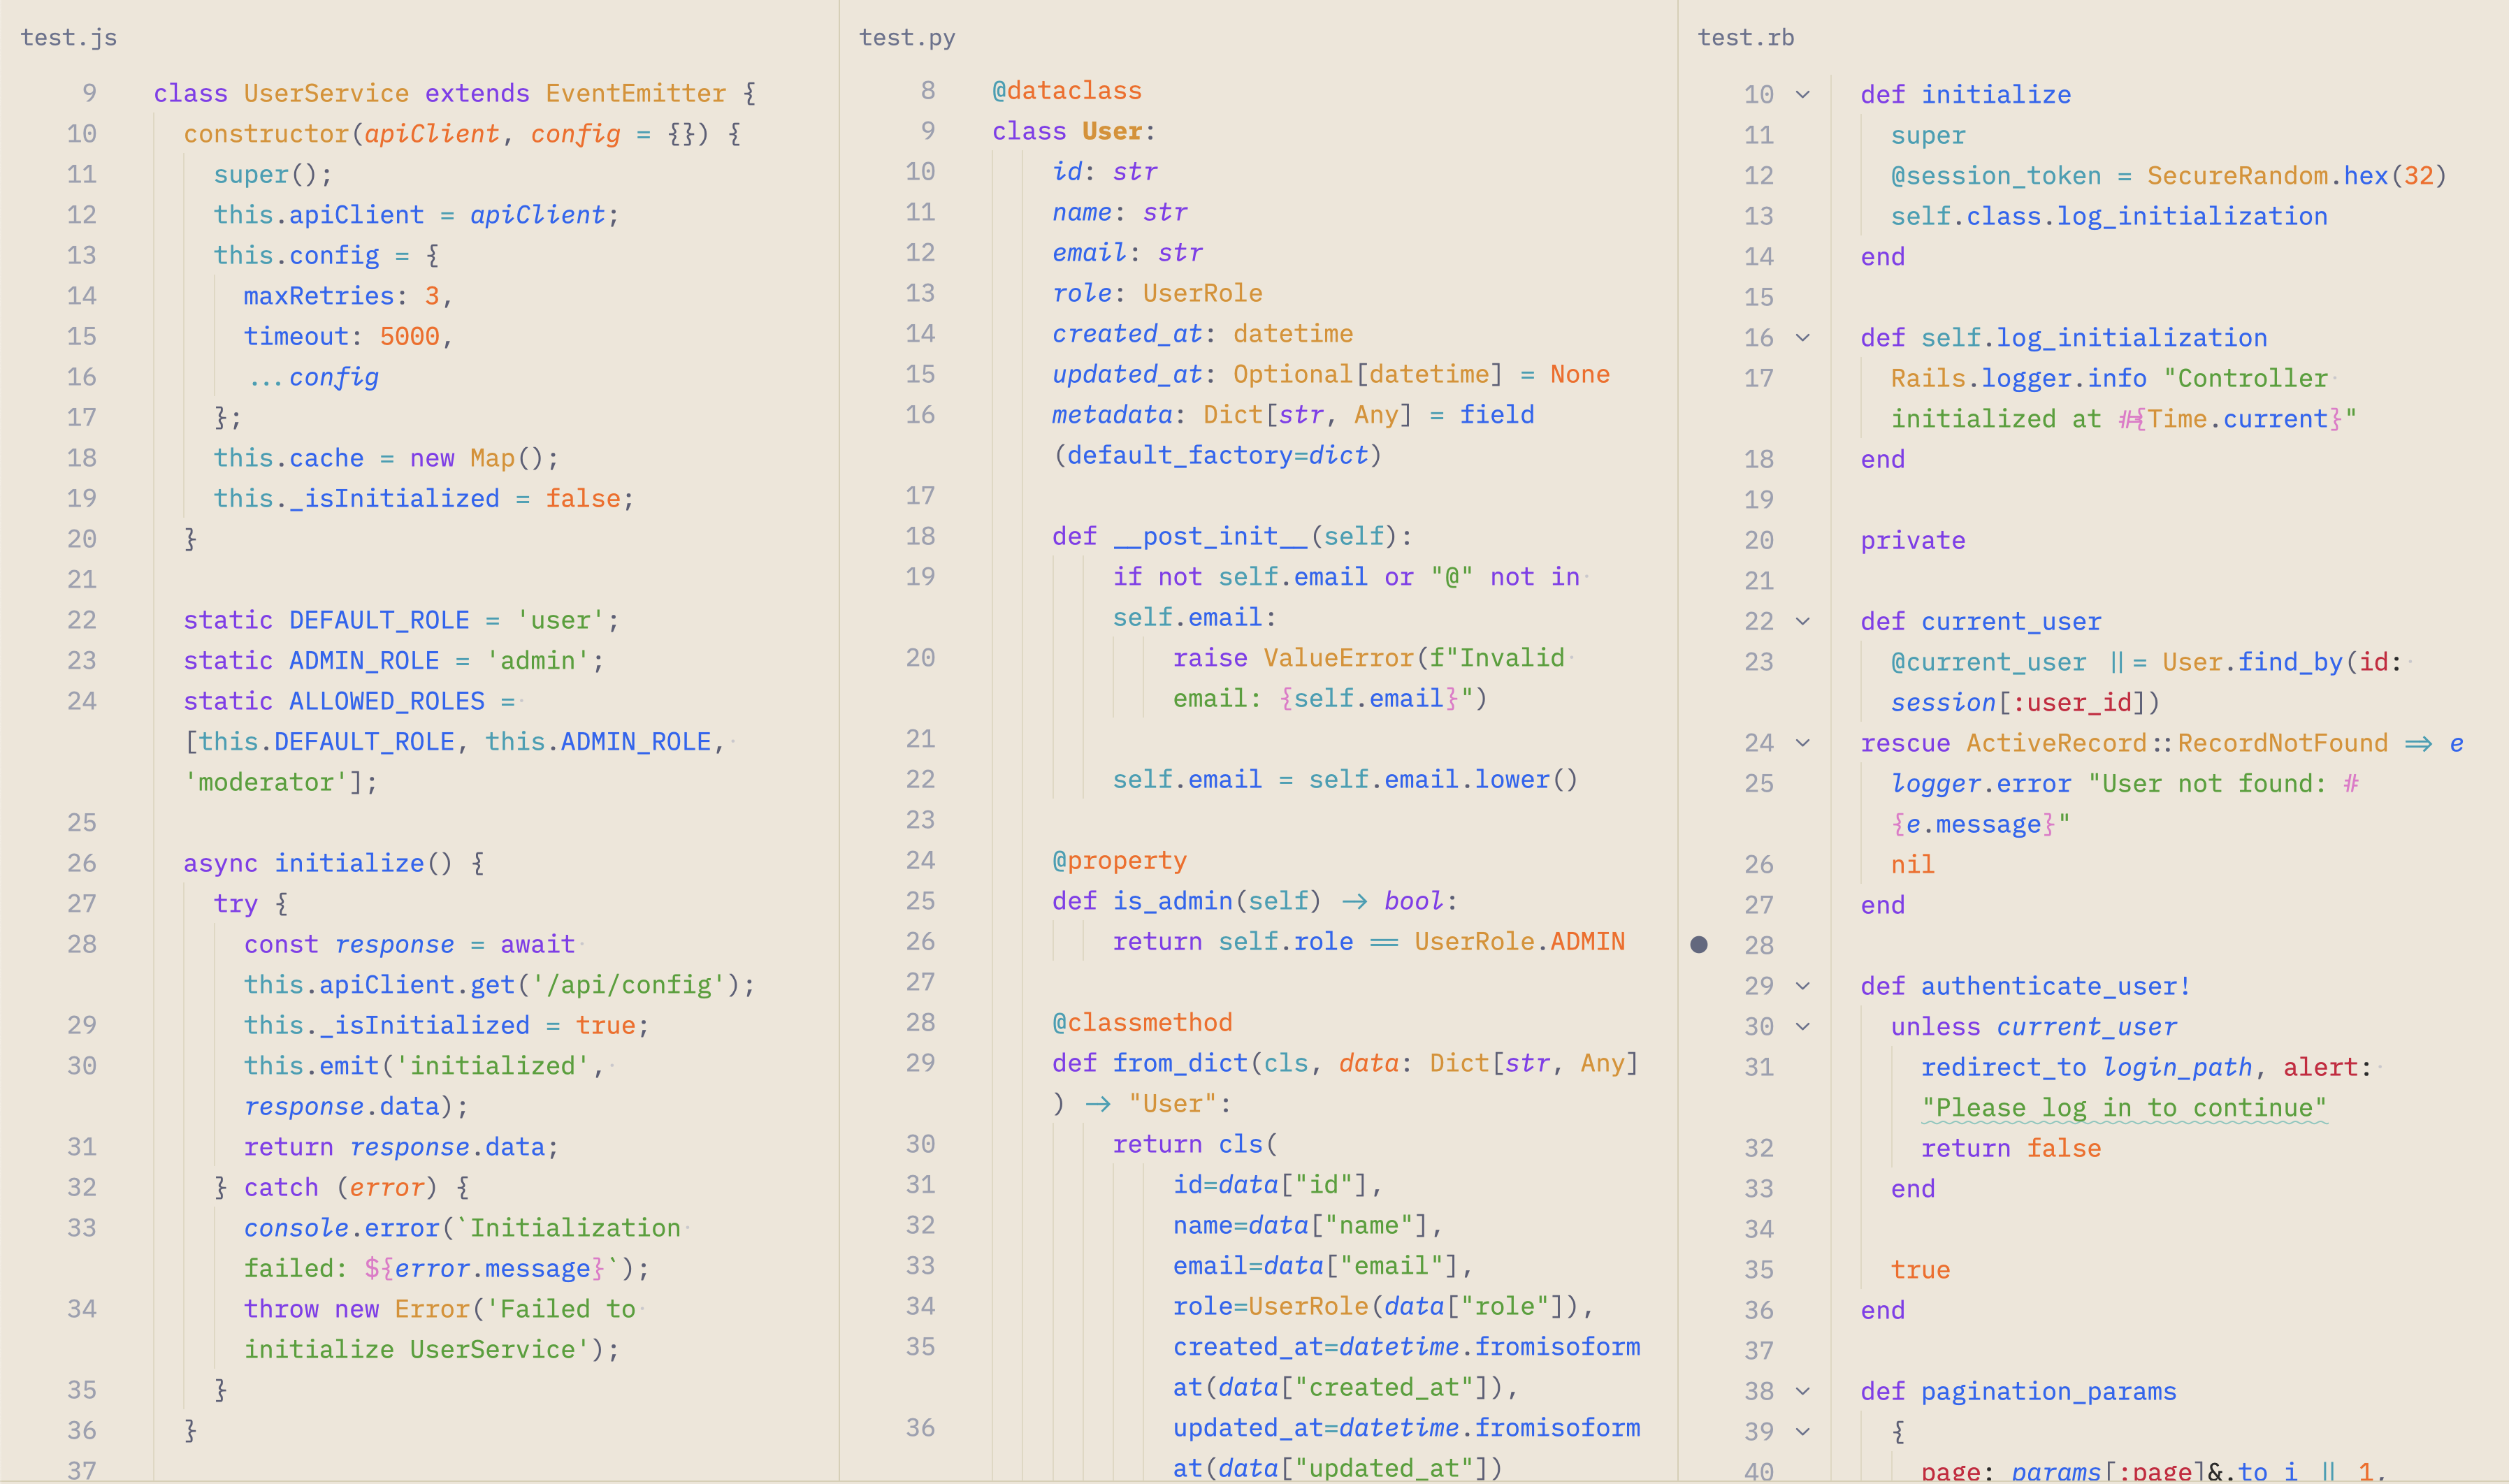Click 'maxRetries' property in test.js
The image size is (2509, 1484).
point(319,296)
